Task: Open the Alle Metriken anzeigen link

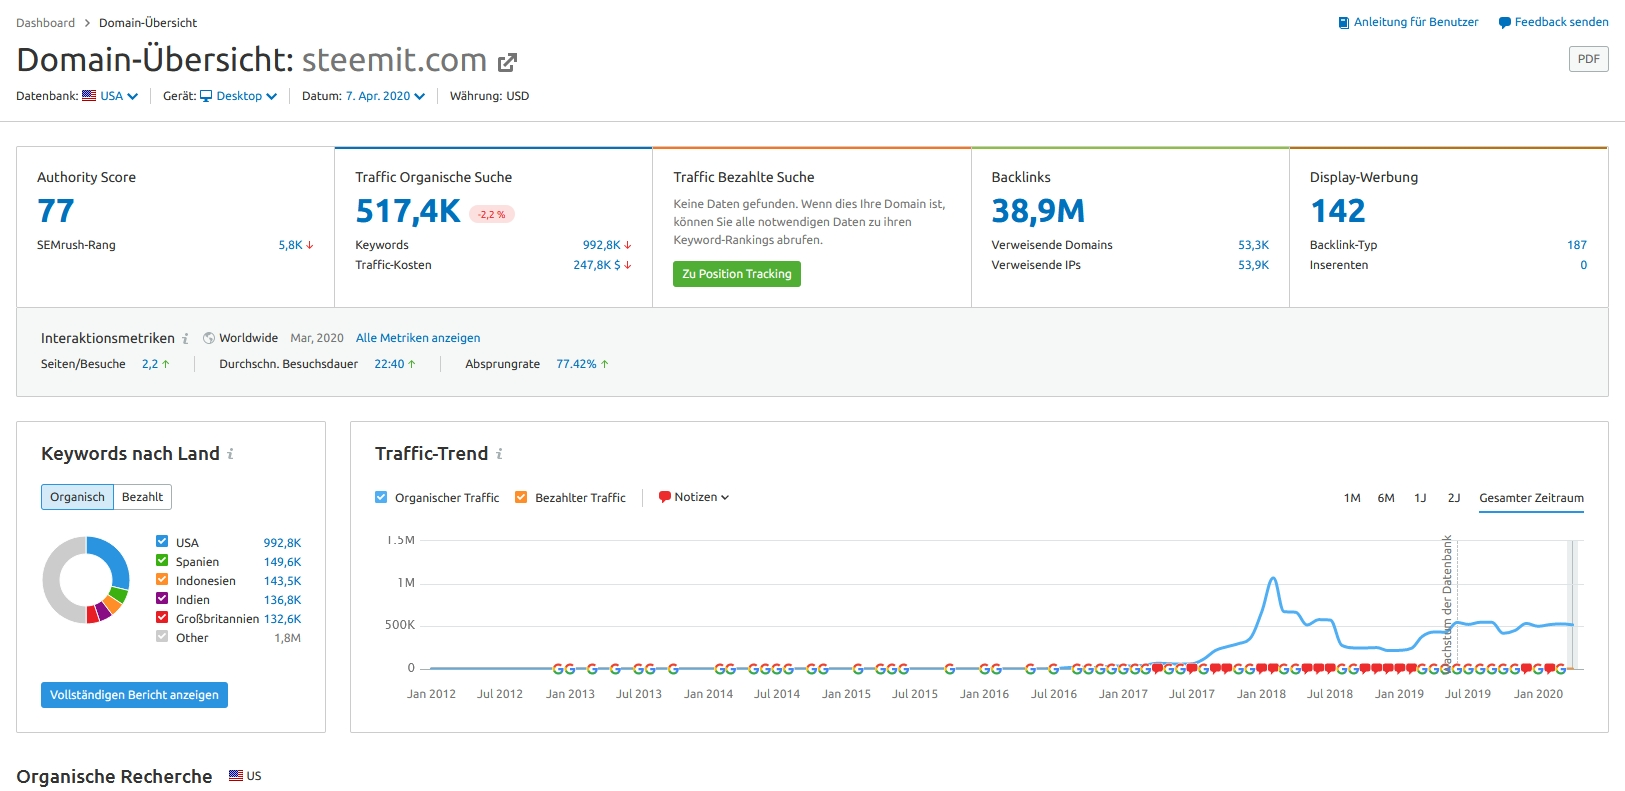Action: coord(418,338)
